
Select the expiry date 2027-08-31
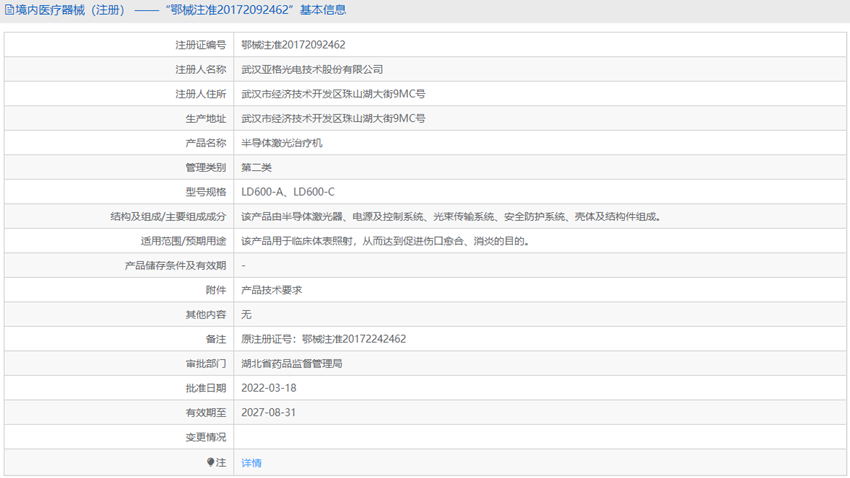[x=268, y=412]
